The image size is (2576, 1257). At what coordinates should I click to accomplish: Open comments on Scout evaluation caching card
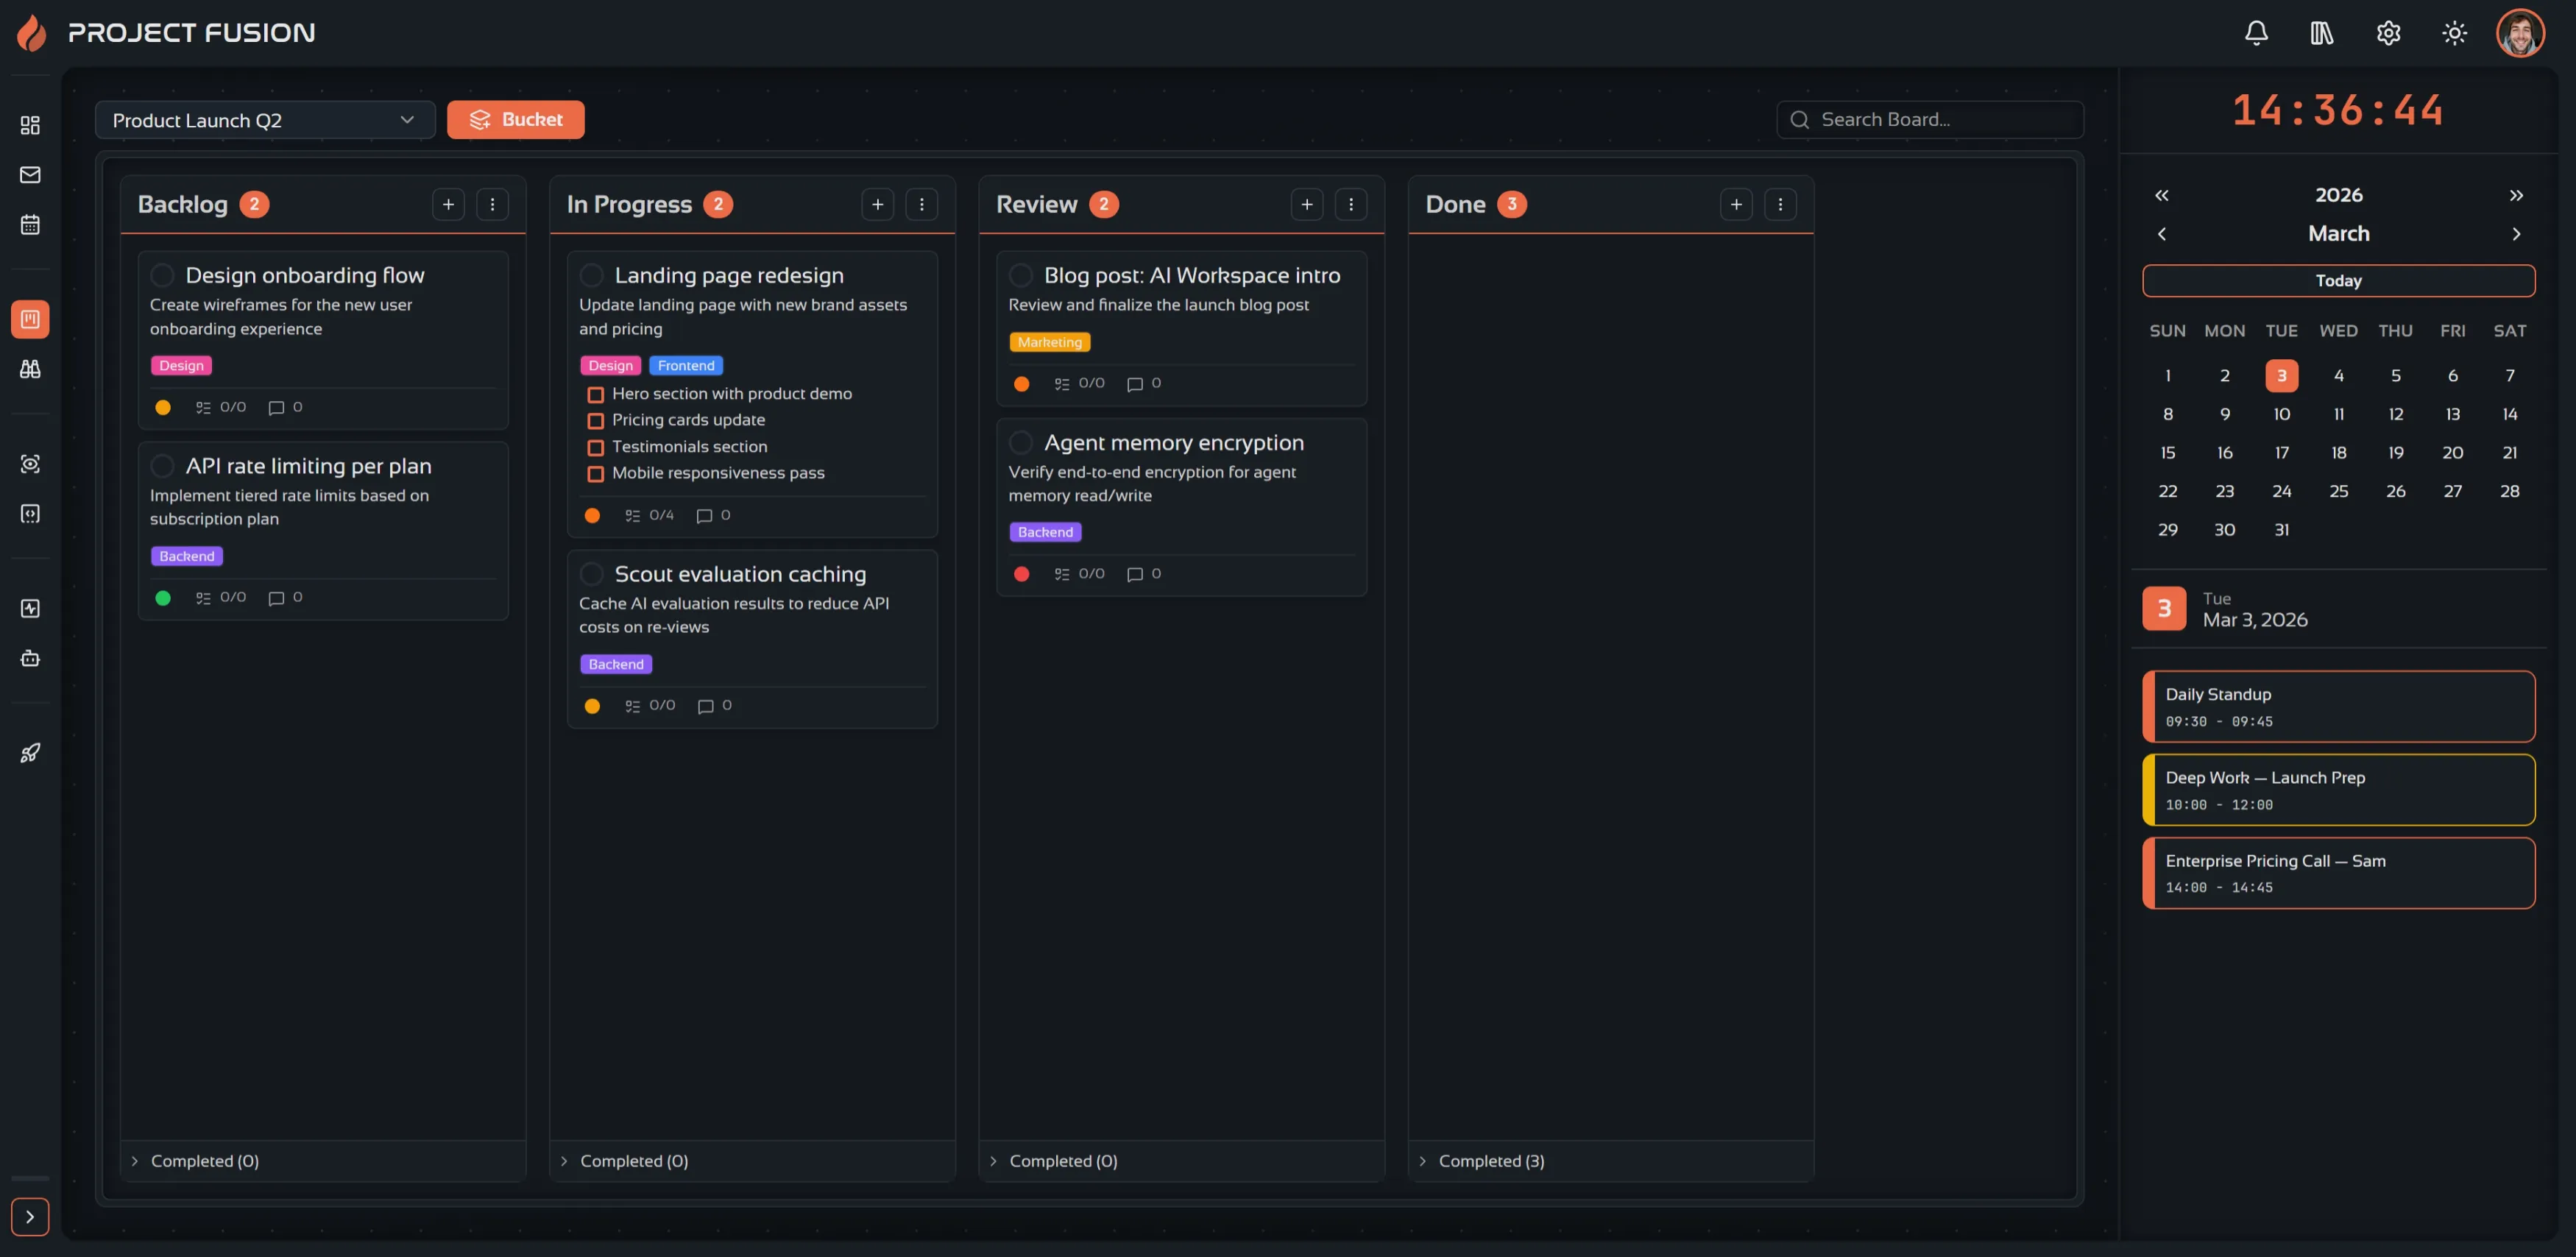click(714, 706)
